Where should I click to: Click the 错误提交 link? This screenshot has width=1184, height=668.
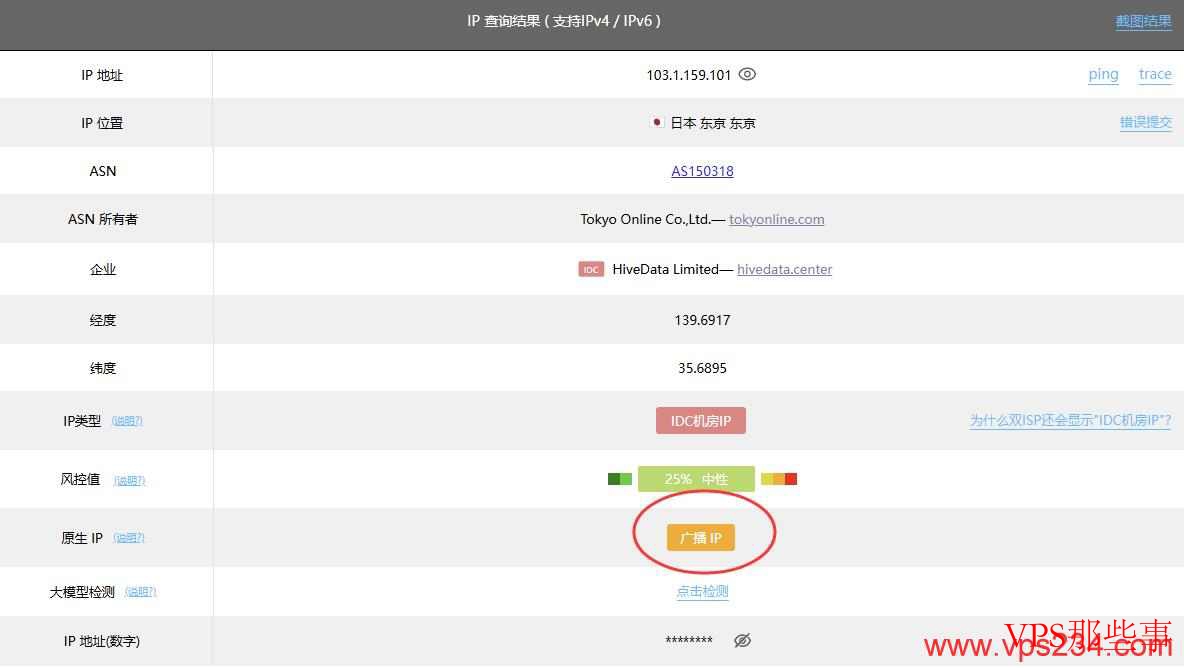click(1145, 122)
